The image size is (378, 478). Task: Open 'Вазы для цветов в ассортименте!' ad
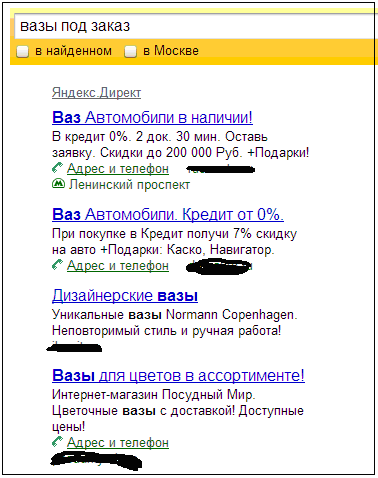178,376
